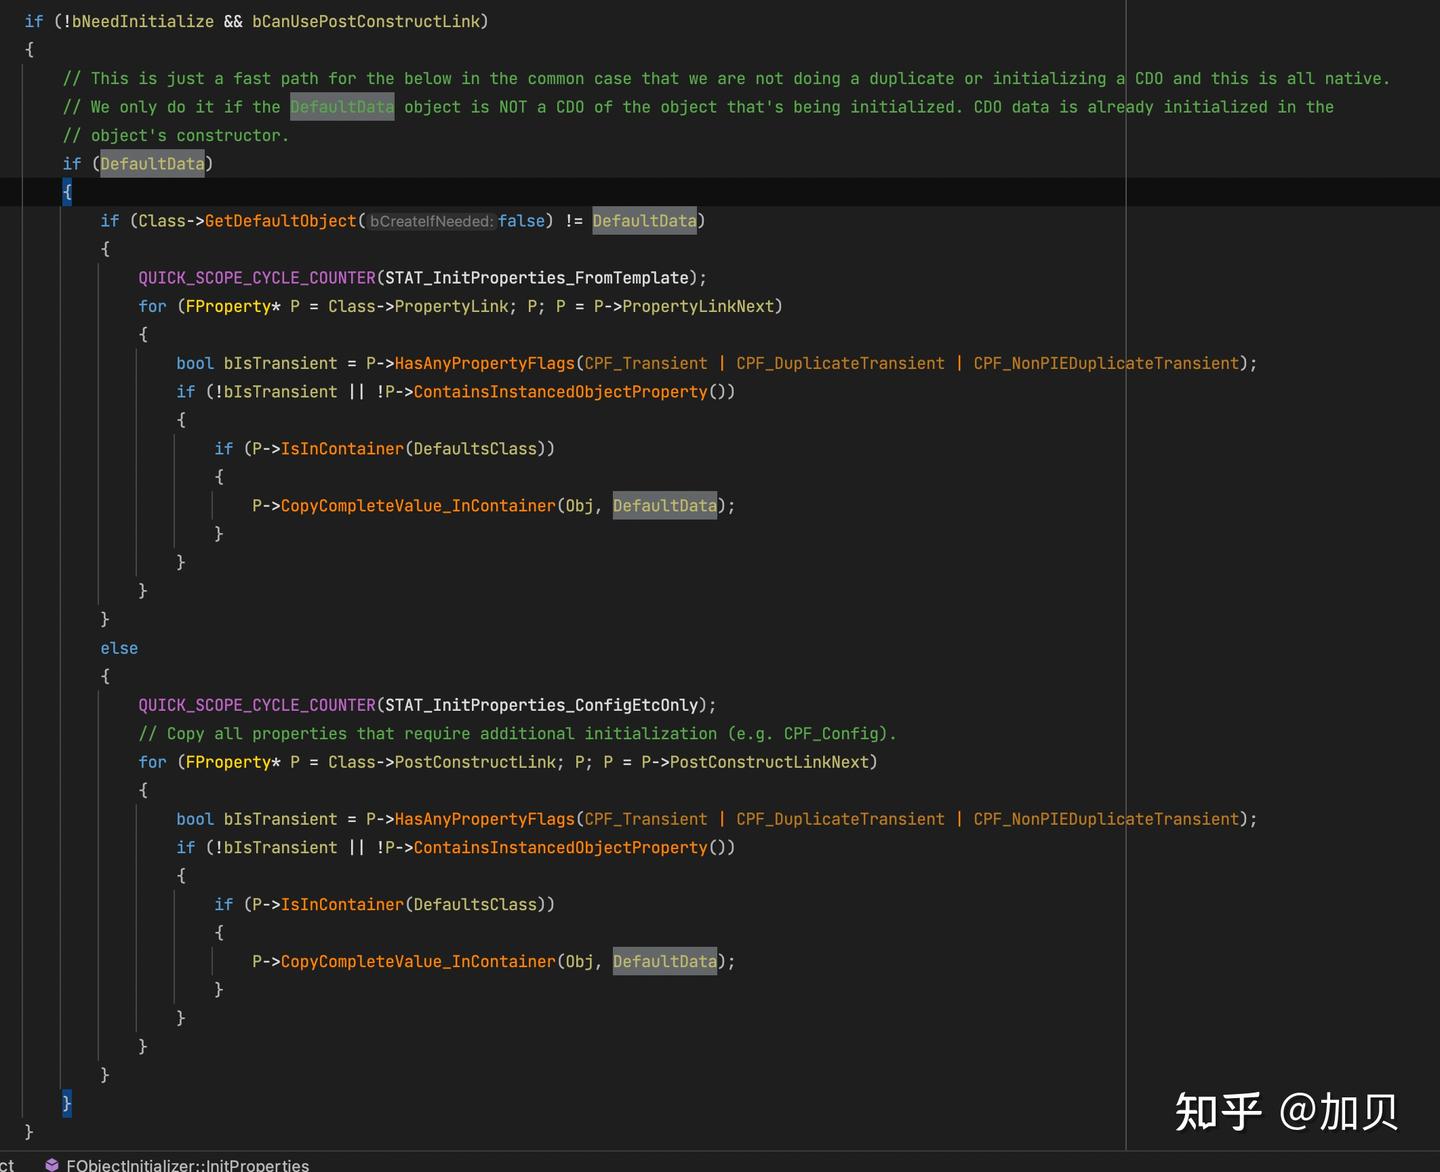Click the highlighted DefaultData word in the comment

pos(342,107)
